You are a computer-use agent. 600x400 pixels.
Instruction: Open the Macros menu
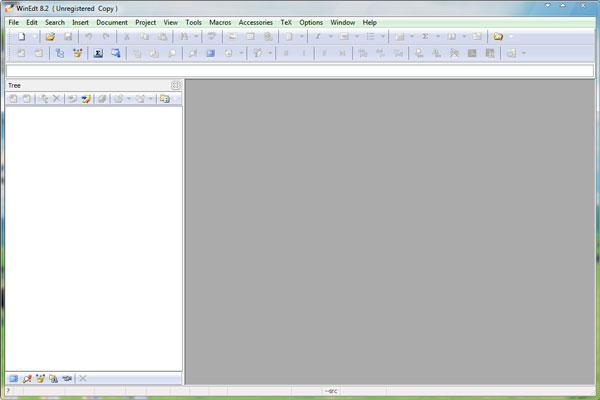(x=220, y=22)
